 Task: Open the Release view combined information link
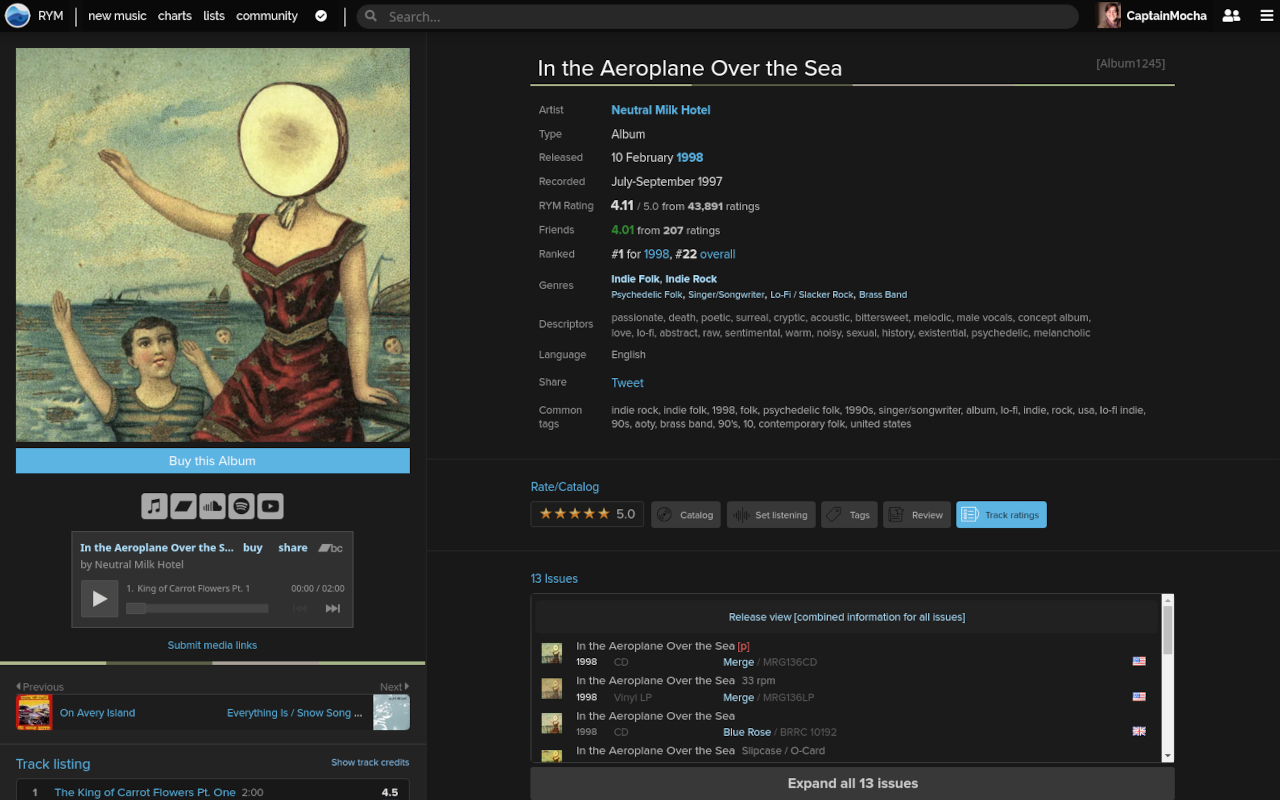pyautogui.click(x=847, y=617)
